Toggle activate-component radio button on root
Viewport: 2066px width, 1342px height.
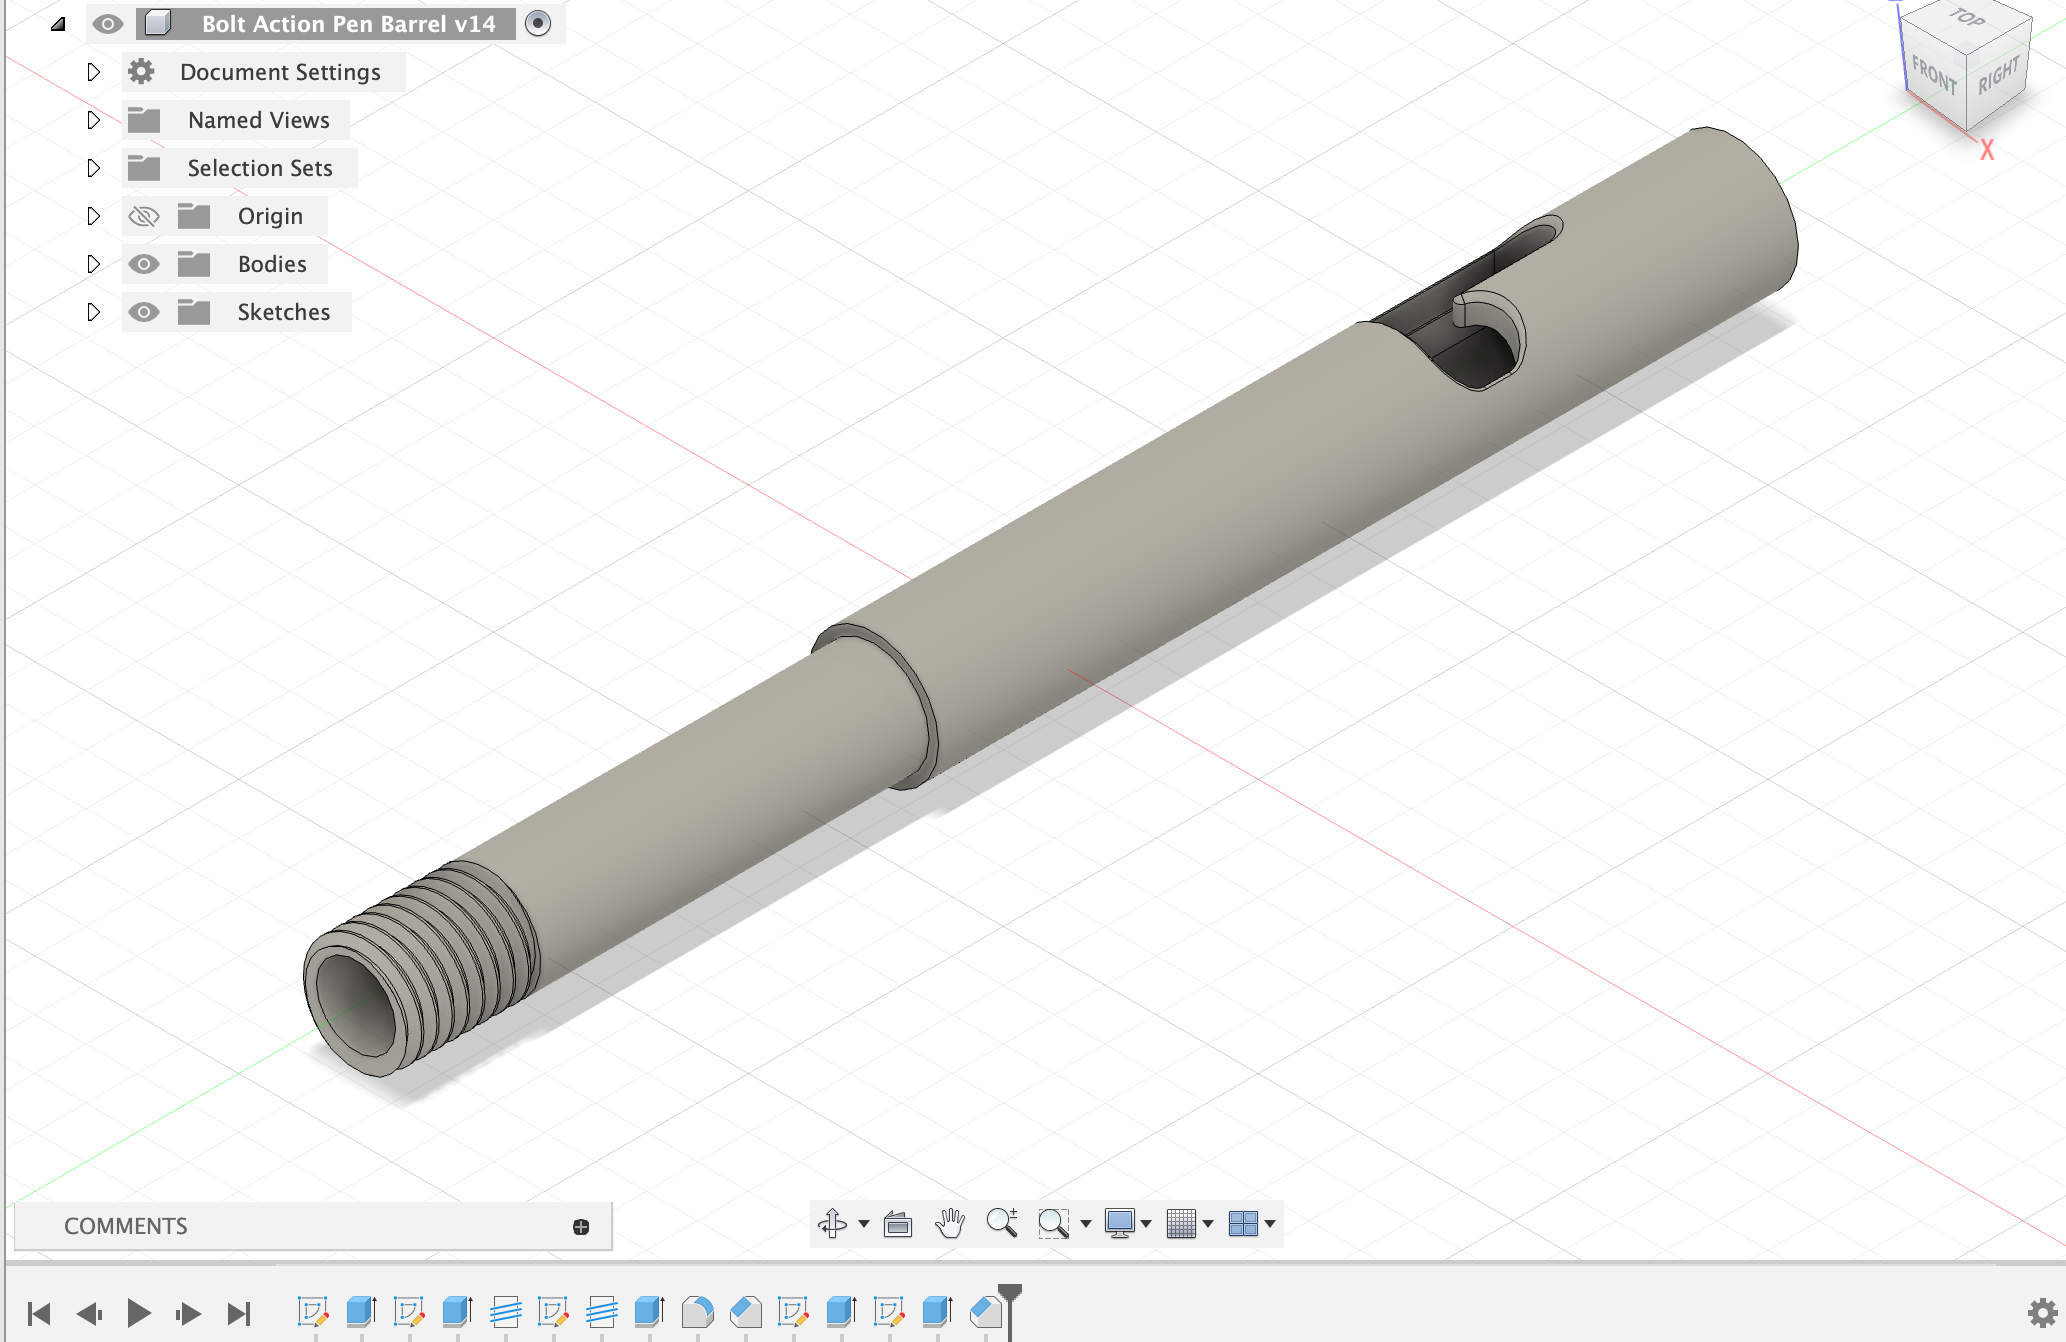[x=538, y=23]
